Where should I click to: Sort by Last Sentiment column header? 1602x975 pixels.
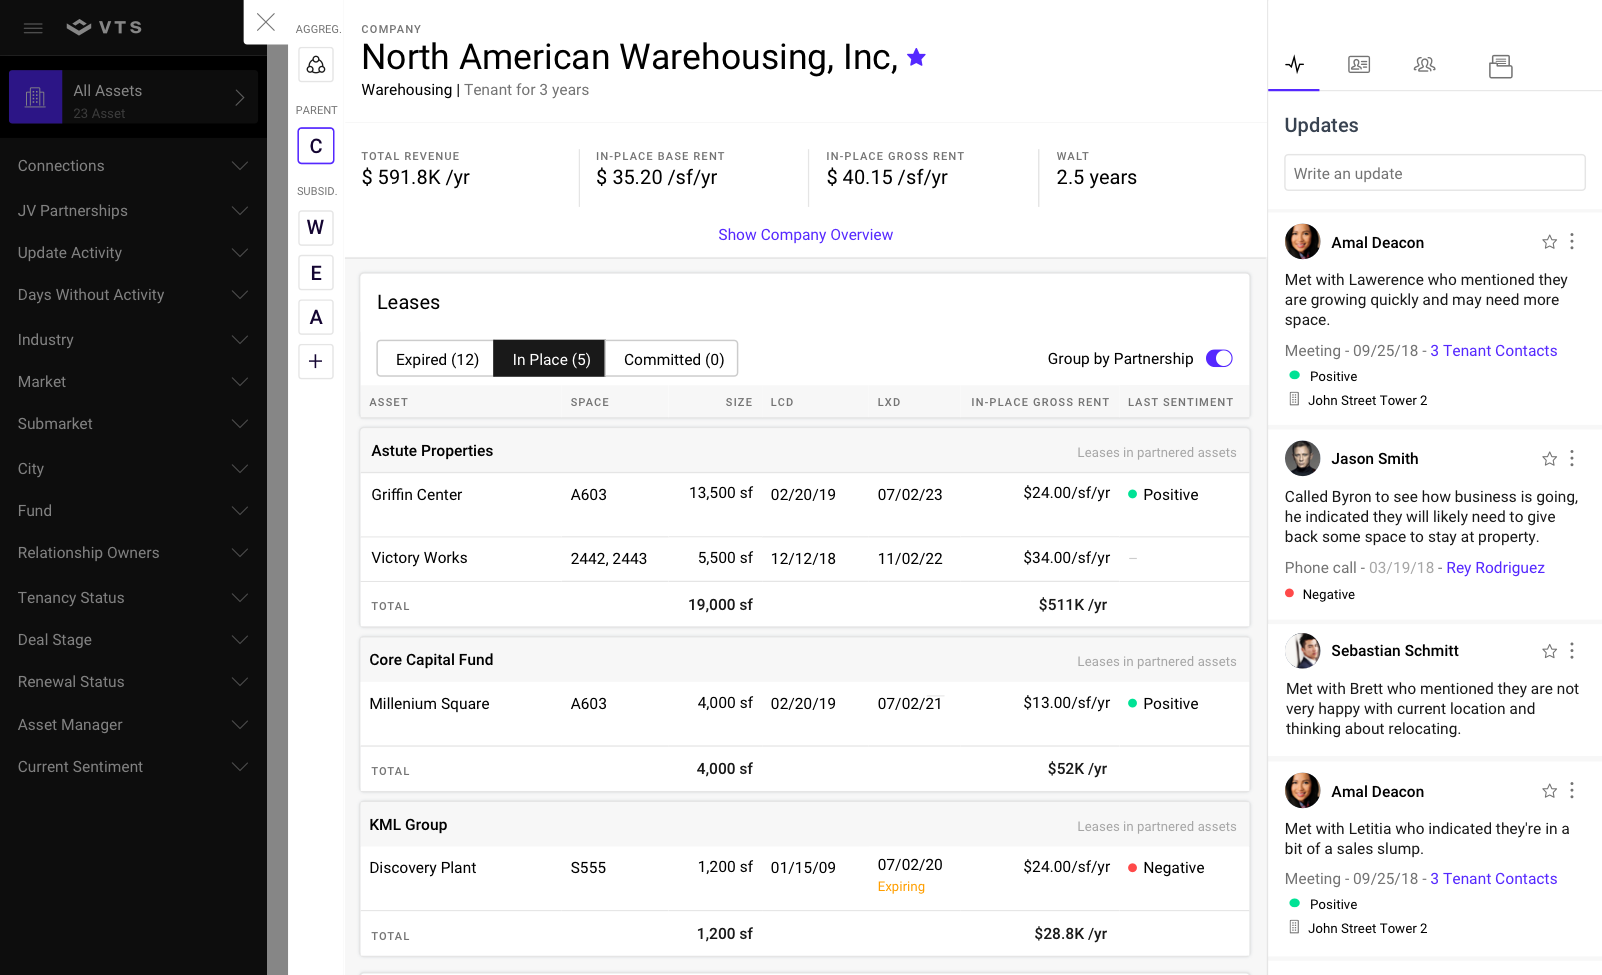point(1180,402)
